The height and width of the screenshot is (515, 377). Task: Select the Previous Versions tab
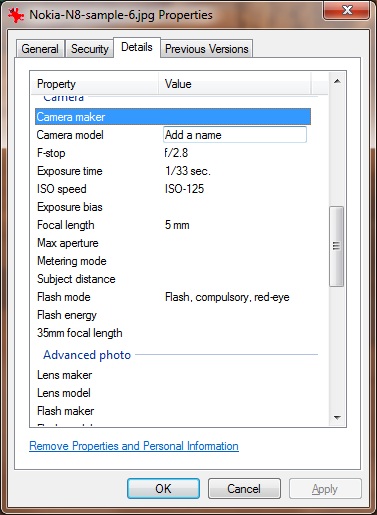point(207,49)
